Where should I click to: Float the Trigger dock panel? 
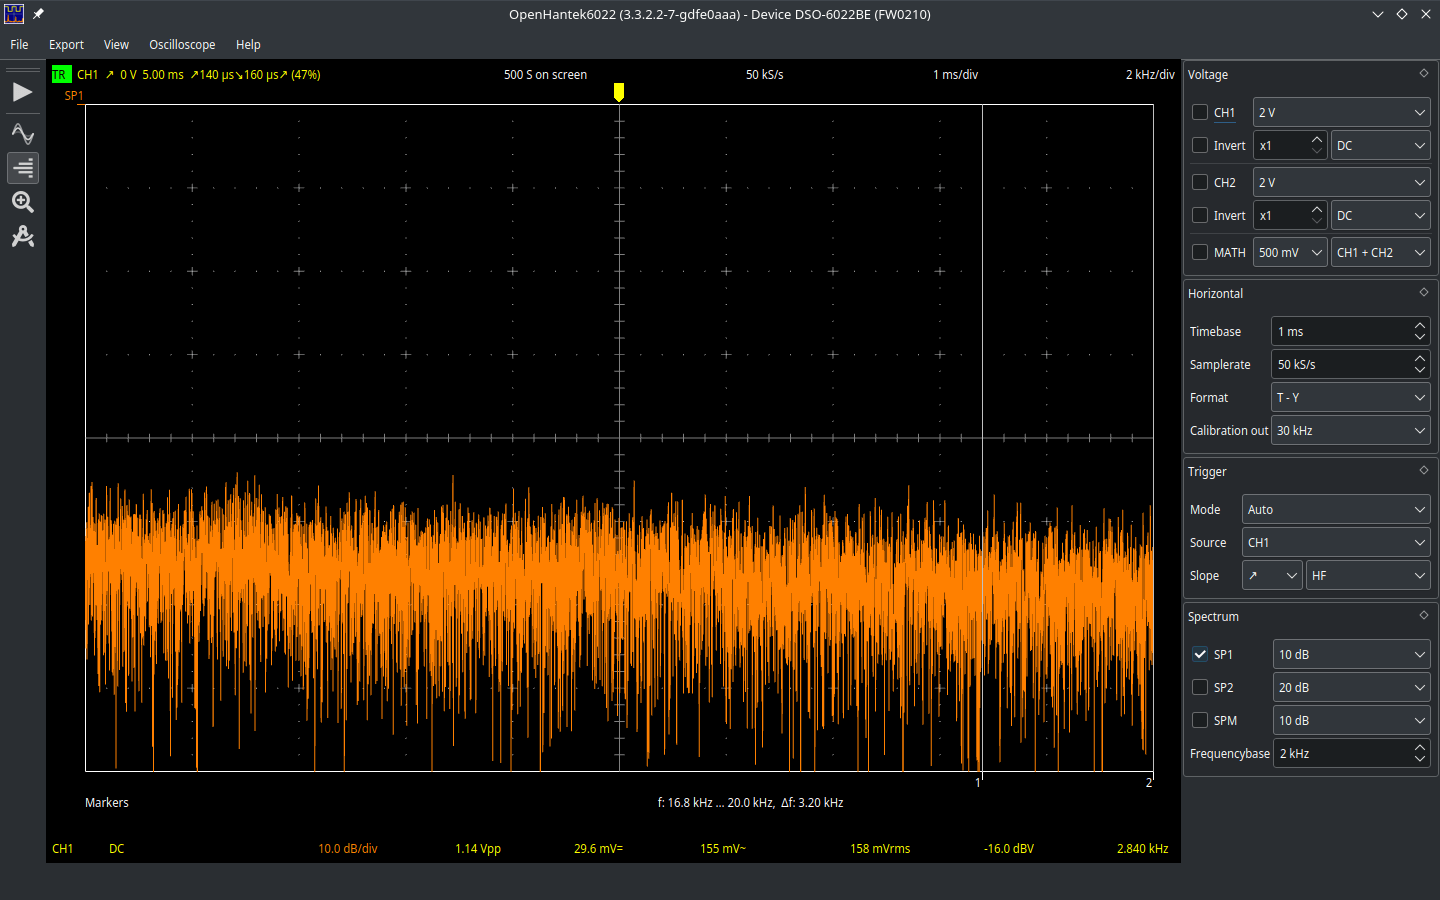pyautogui.click(x=1423, y=471)
